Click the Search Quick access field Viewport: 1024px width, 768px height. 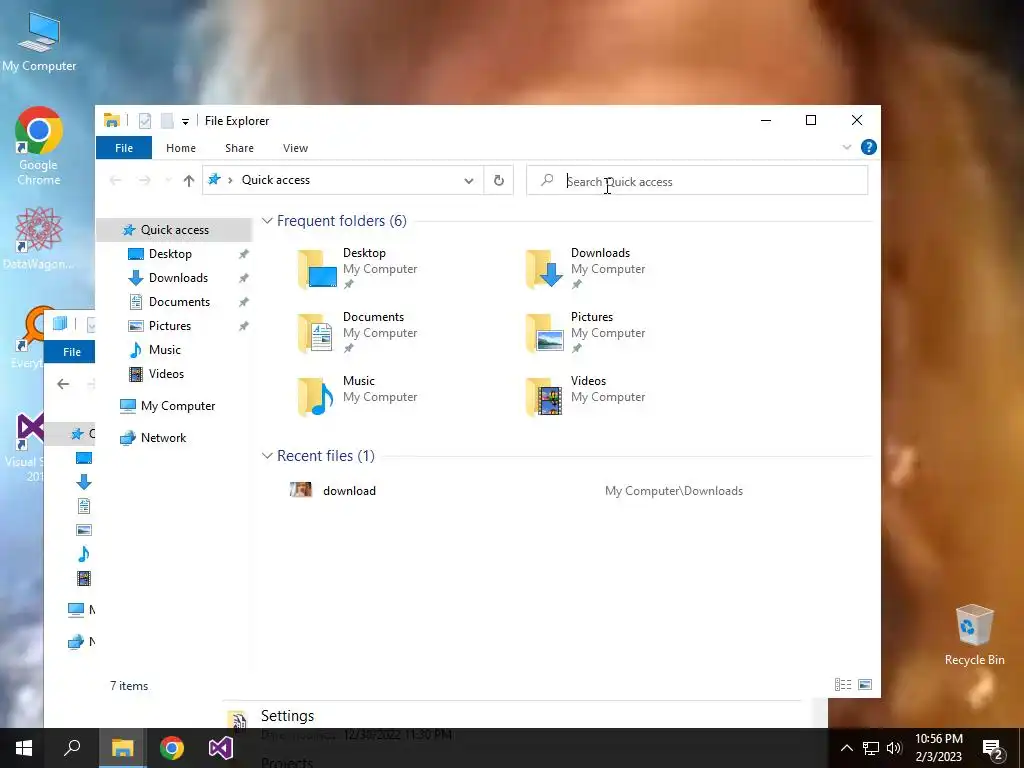(697, 181)
